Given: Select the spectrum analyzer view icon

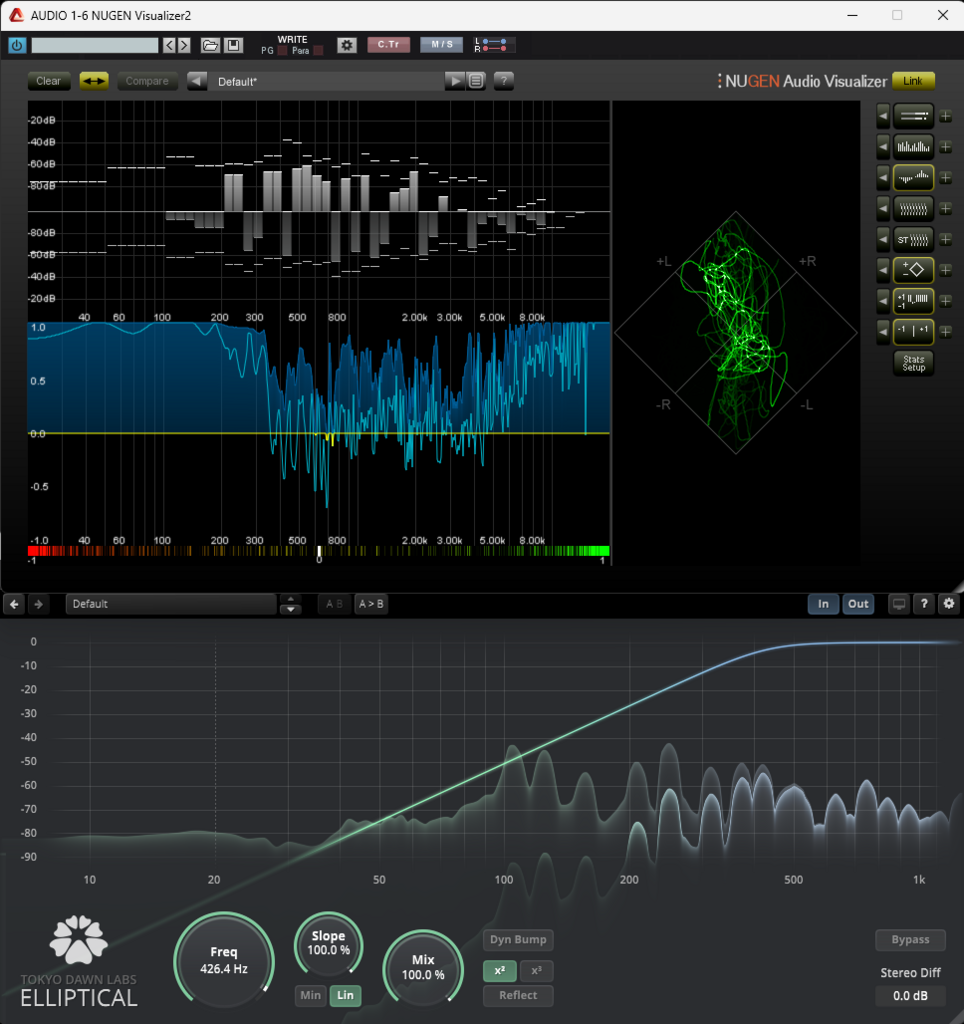Looking at the screenshot, I should (913, 147).
